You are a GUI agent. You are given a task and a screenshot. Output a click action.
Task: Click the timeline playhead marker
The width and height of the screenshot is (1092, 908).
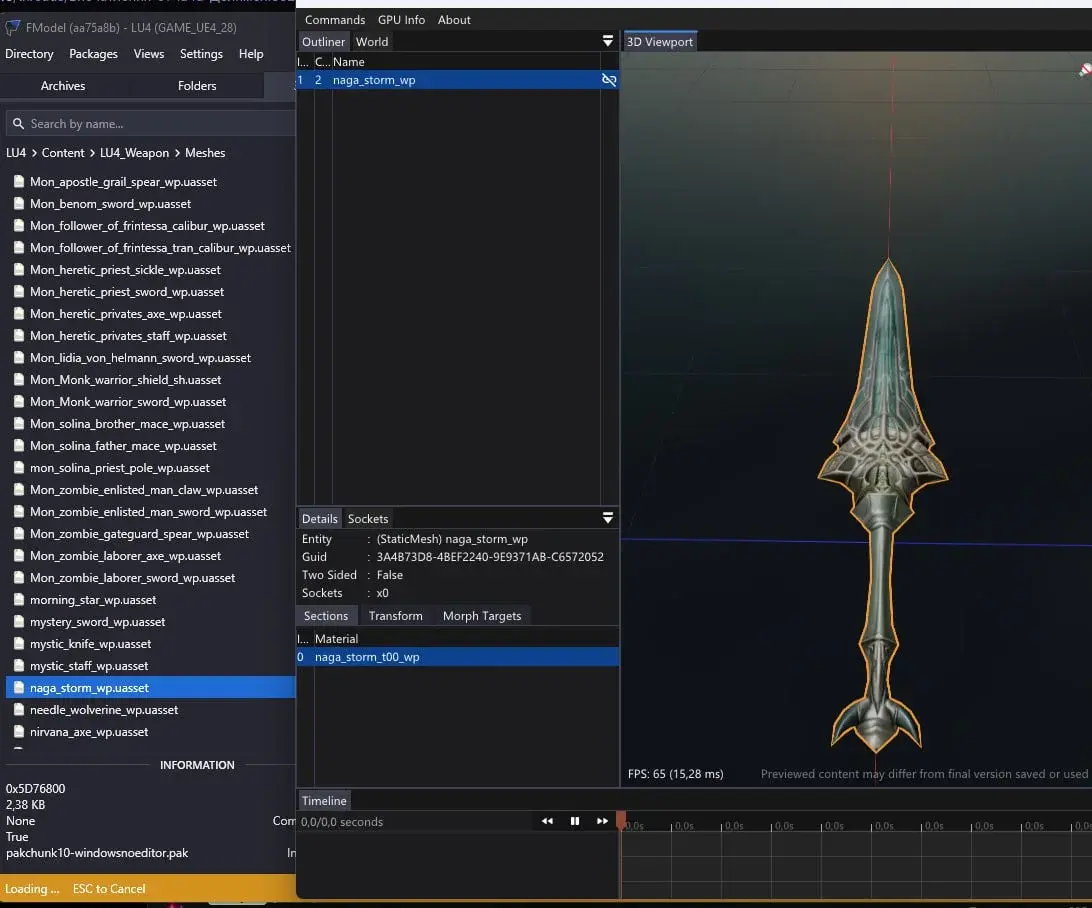click(x=621, y=820)
